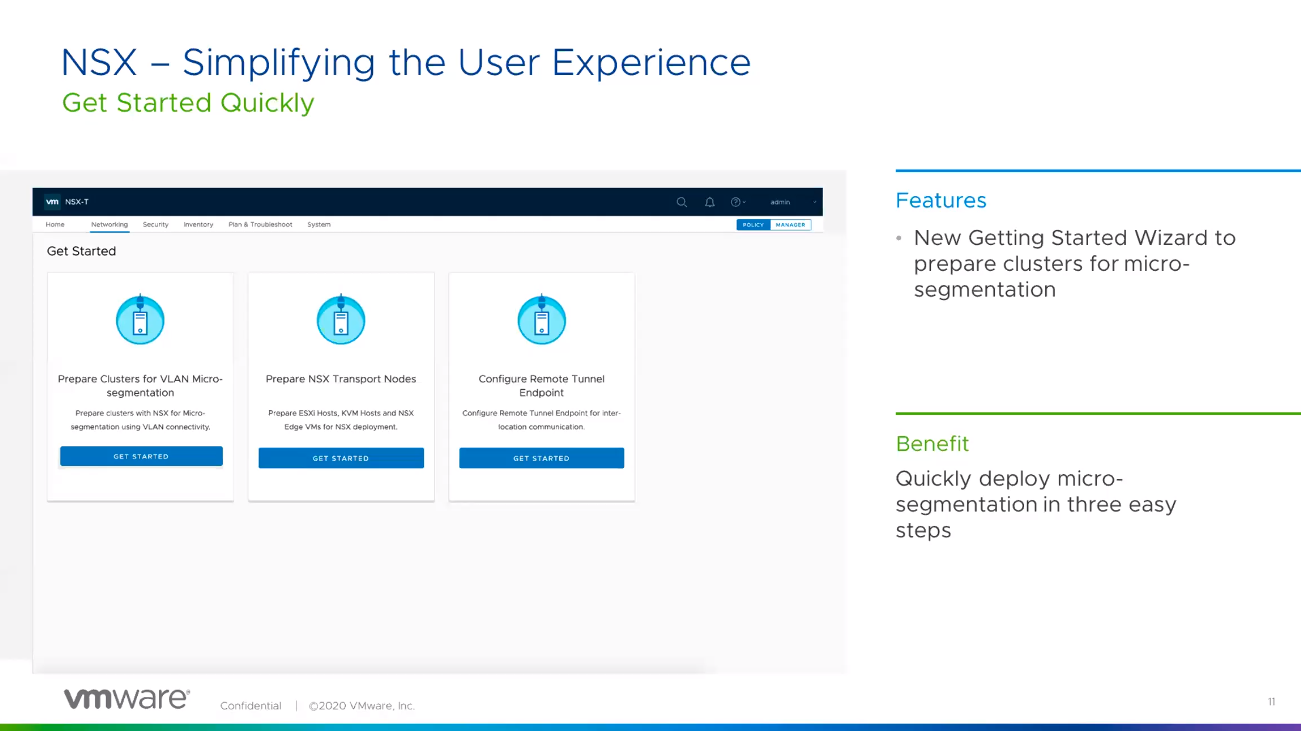
Task: Click the search magnifier icon in NSX-T header
Action: click(682, 202)
